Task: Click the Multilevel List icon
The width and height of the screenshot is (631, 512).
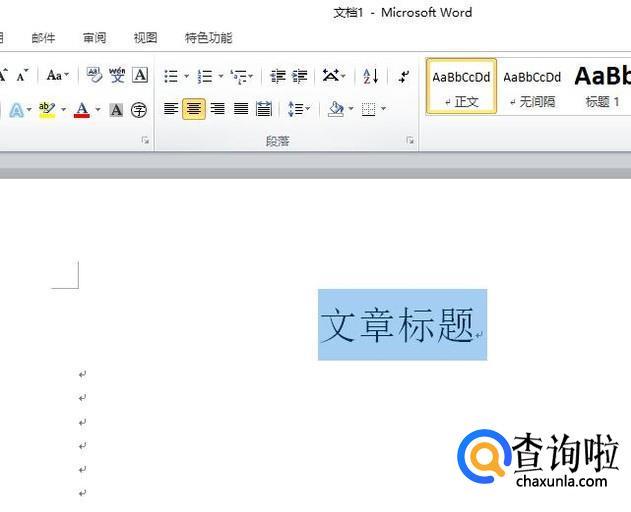Action: point(239,76)
